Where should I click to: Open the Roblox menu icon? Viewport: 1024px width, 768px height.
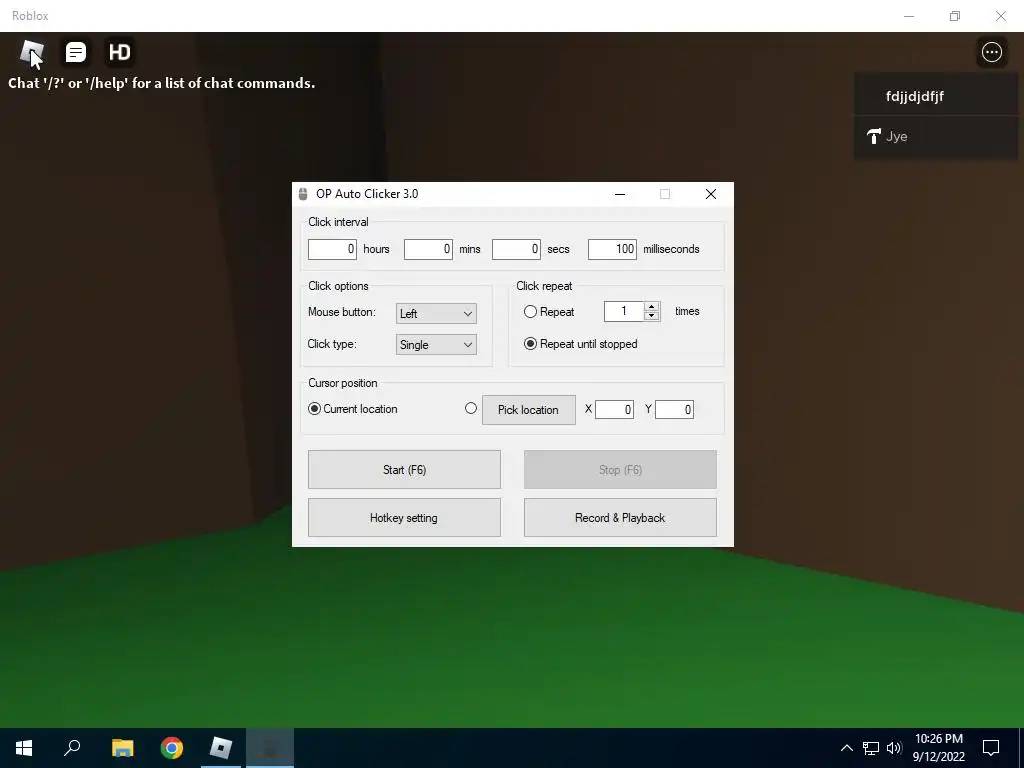click(x=31, y=52)
